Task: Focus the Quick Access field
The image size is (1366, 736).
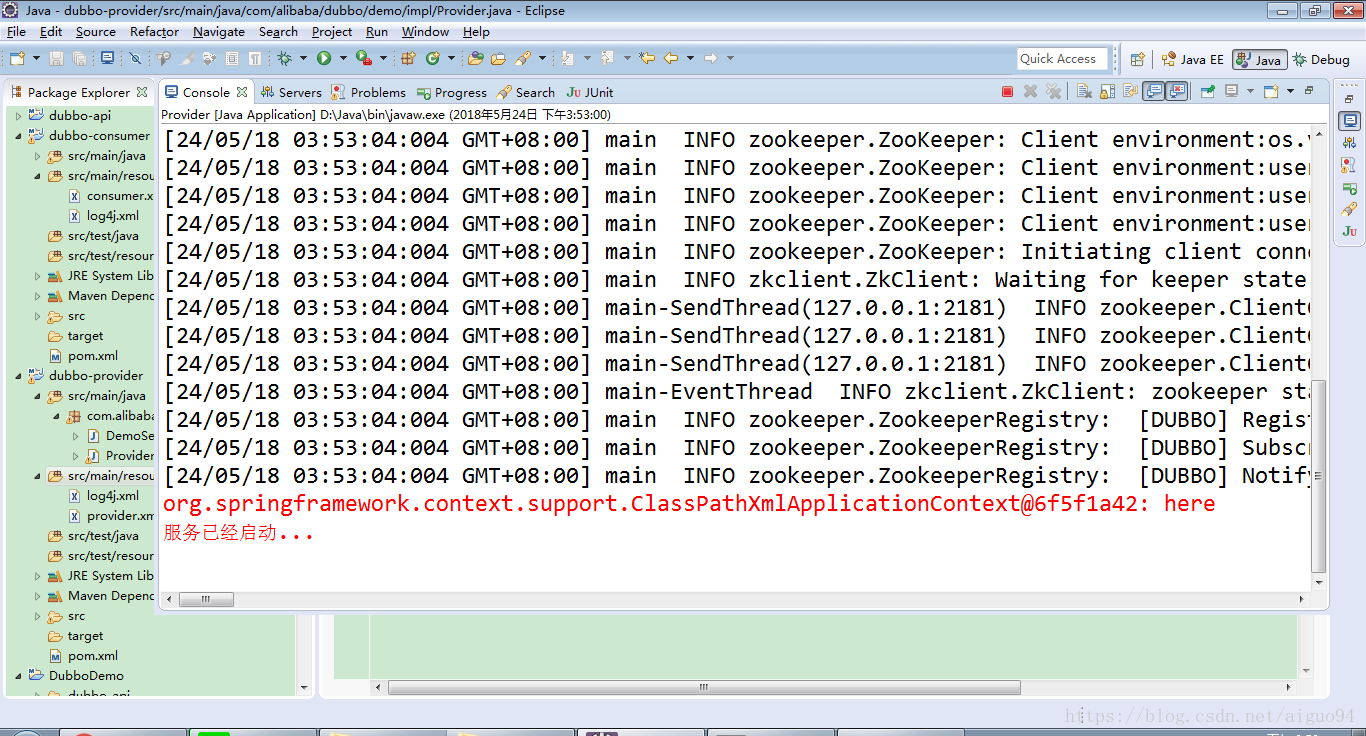Action: [1062, 59]
